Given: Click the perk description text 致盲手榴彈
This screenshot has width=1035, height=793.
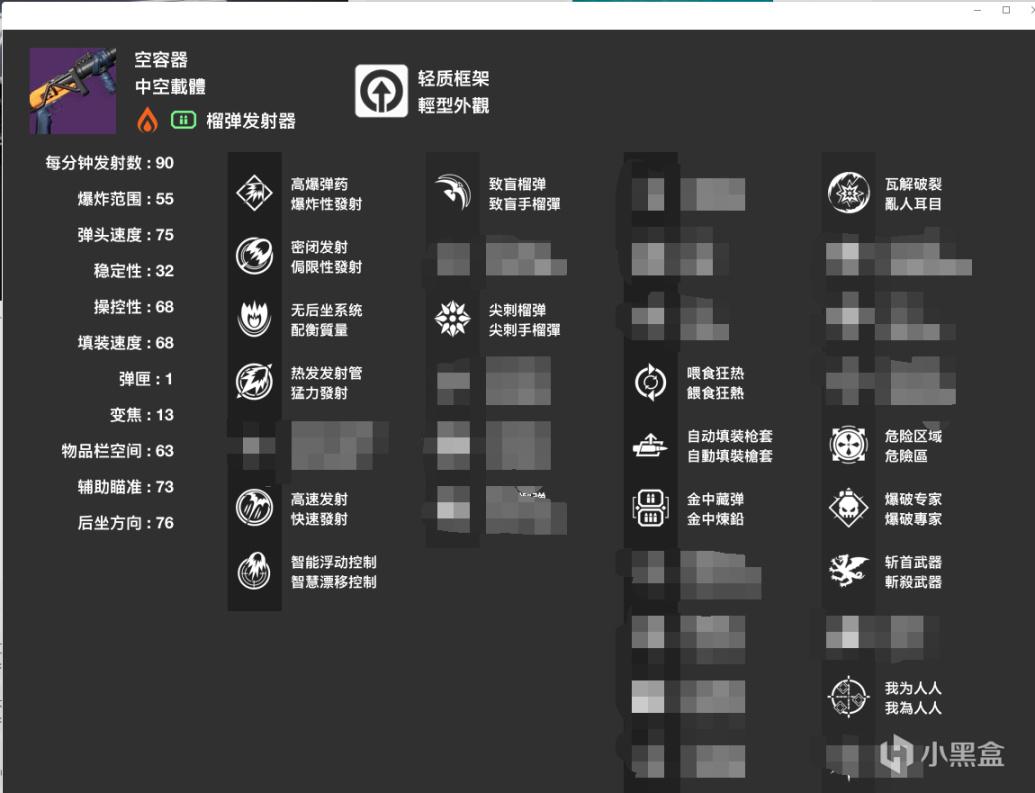Looking at the screenshot, I should (525, 204).
